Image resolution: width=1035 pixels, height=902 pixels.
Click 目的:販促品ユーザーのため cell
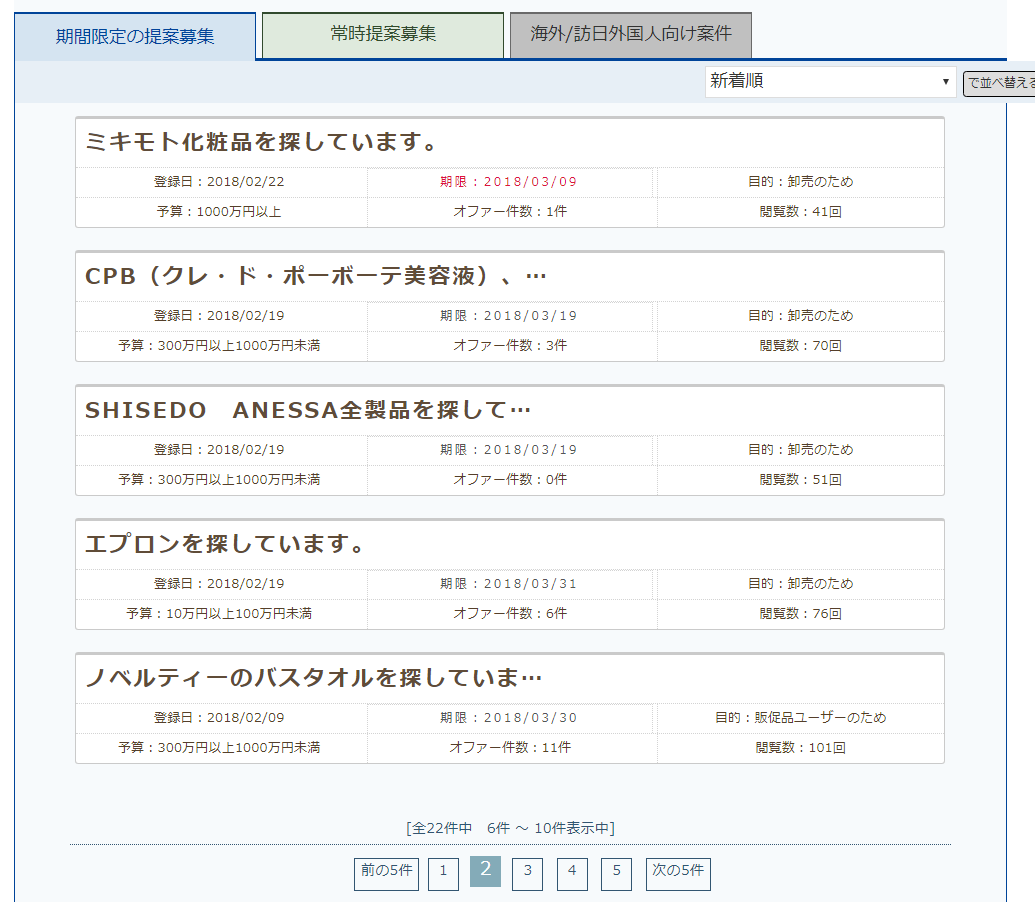click(801, 718)
